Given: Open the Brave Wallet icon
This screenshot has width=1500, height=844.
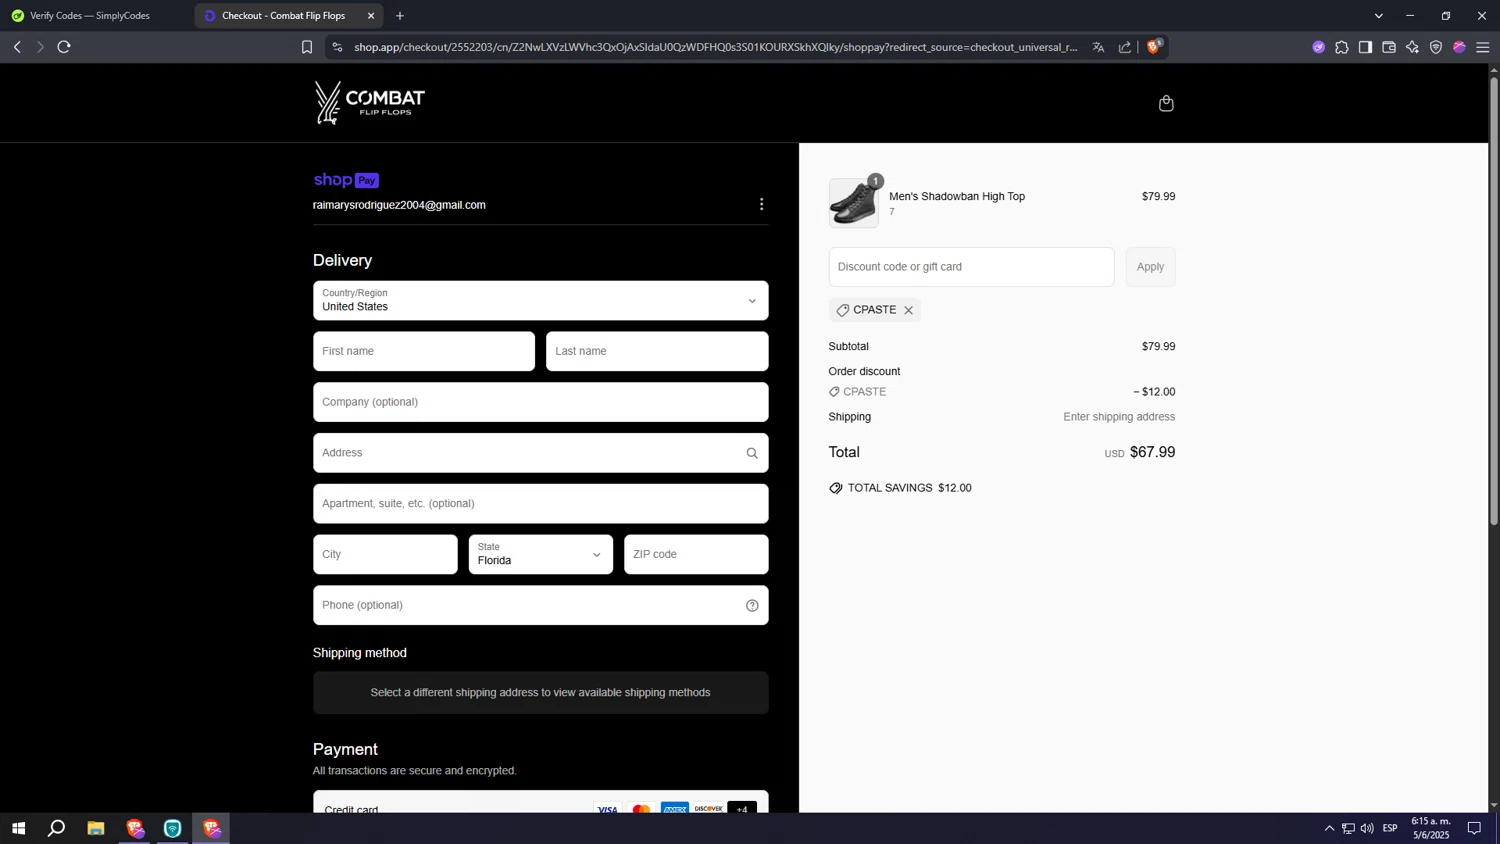Looking at the screenshot, I should [x=1389, y=47].
